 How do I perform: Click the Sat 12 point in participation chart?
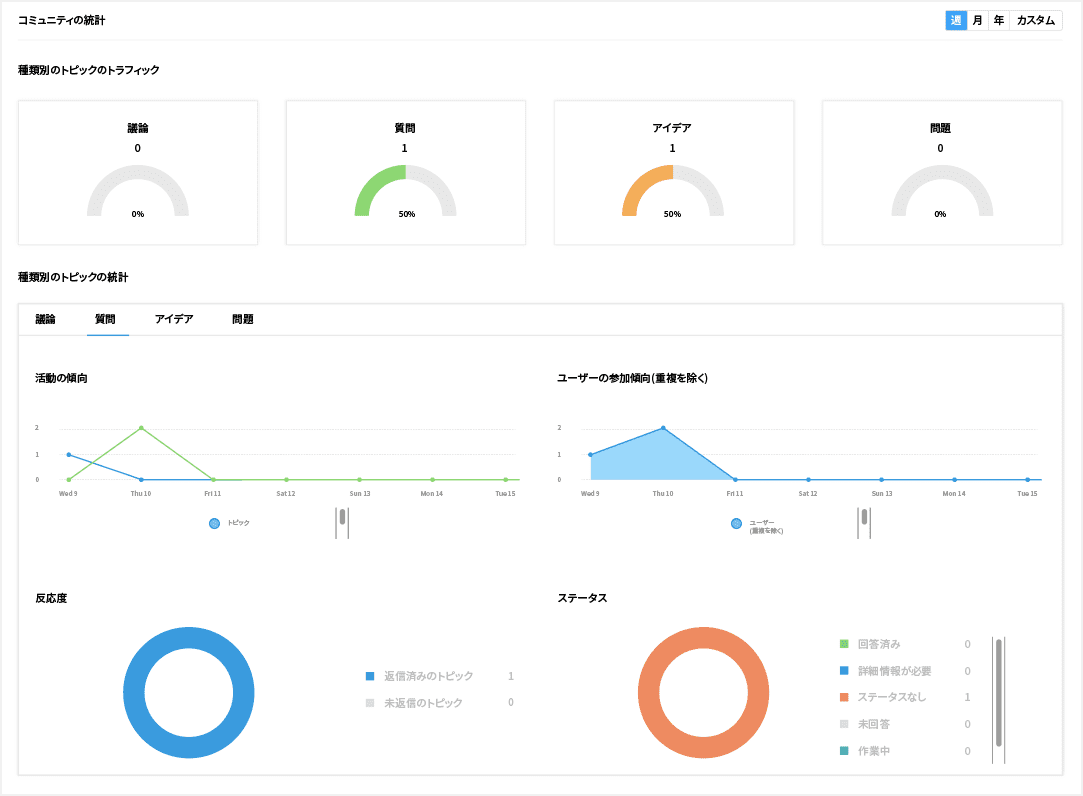tap(808, 480)
